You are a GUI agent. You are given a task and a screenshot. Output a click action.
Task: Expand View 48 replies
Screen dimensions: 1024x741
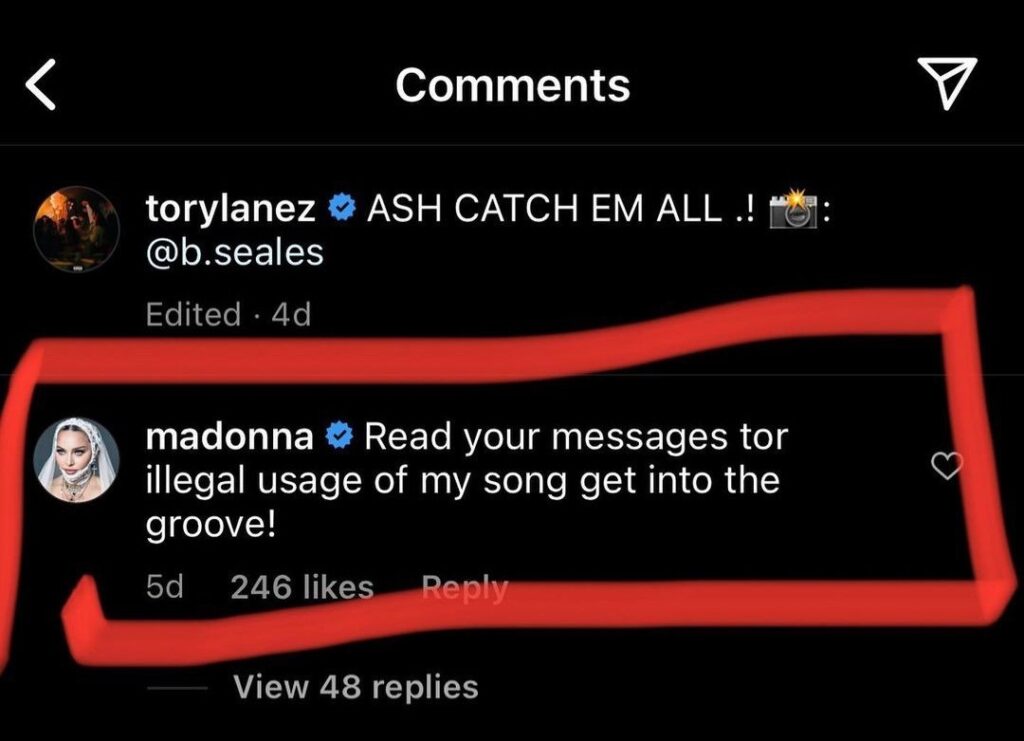pos(356,687)
